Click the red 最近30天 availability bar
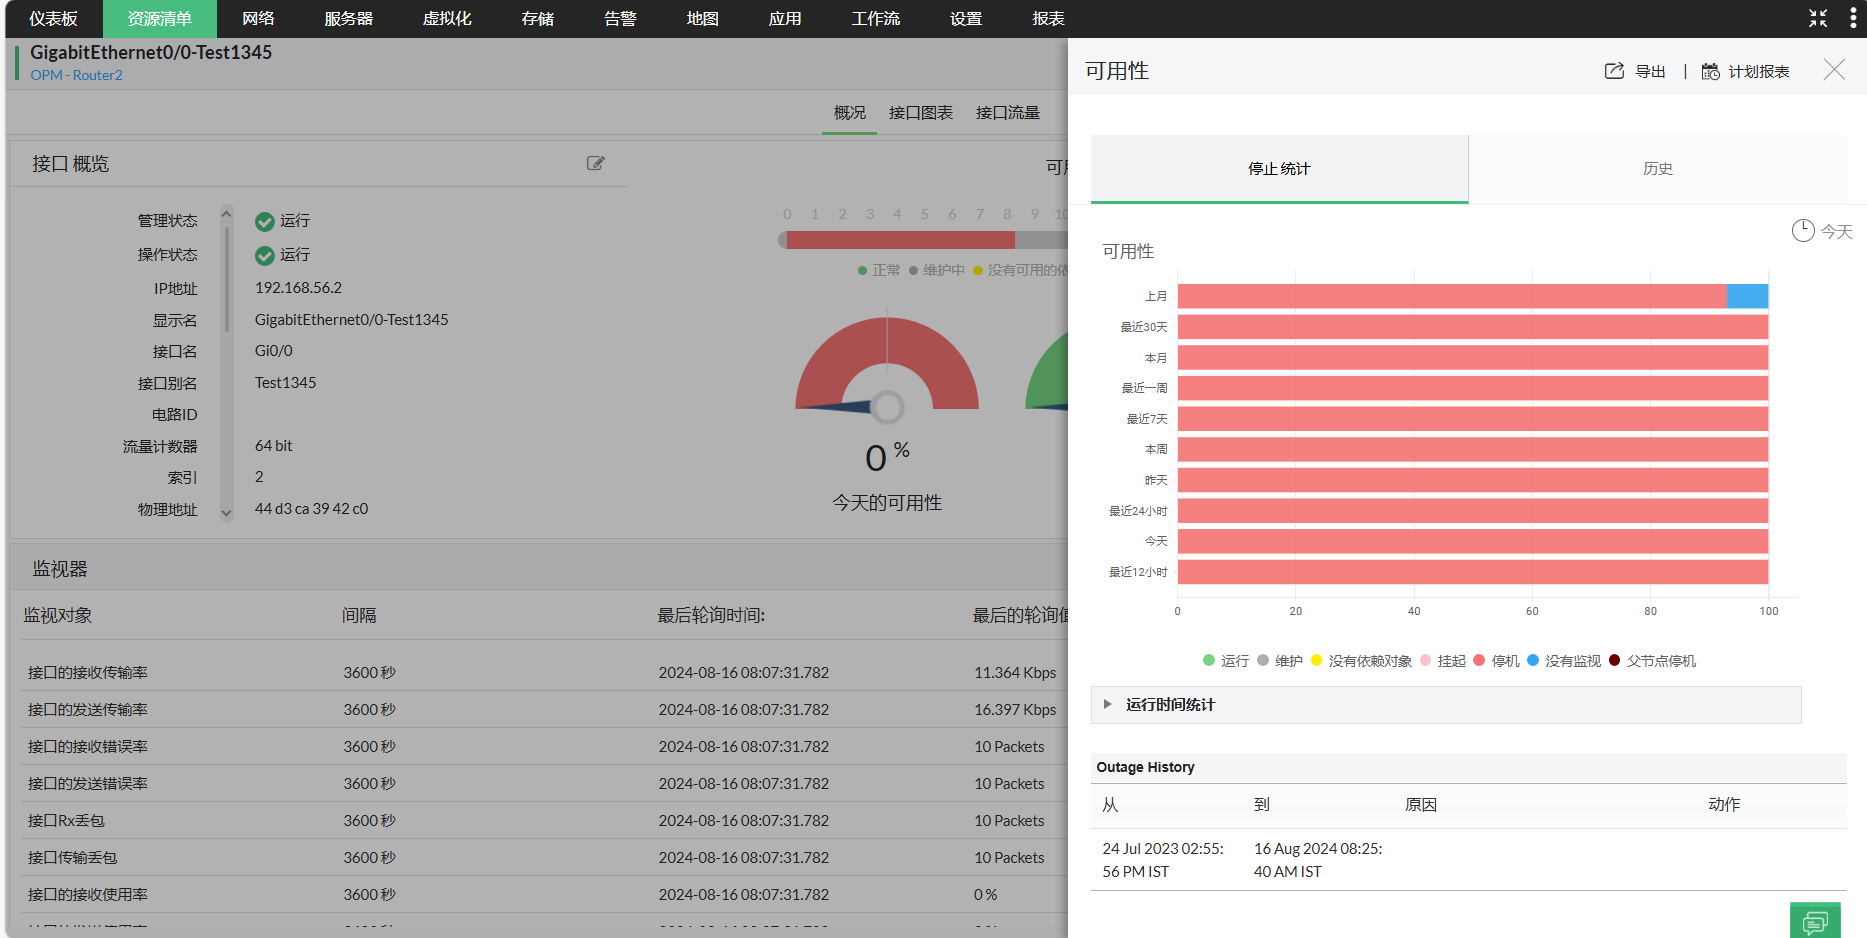 coord(1473,327)
